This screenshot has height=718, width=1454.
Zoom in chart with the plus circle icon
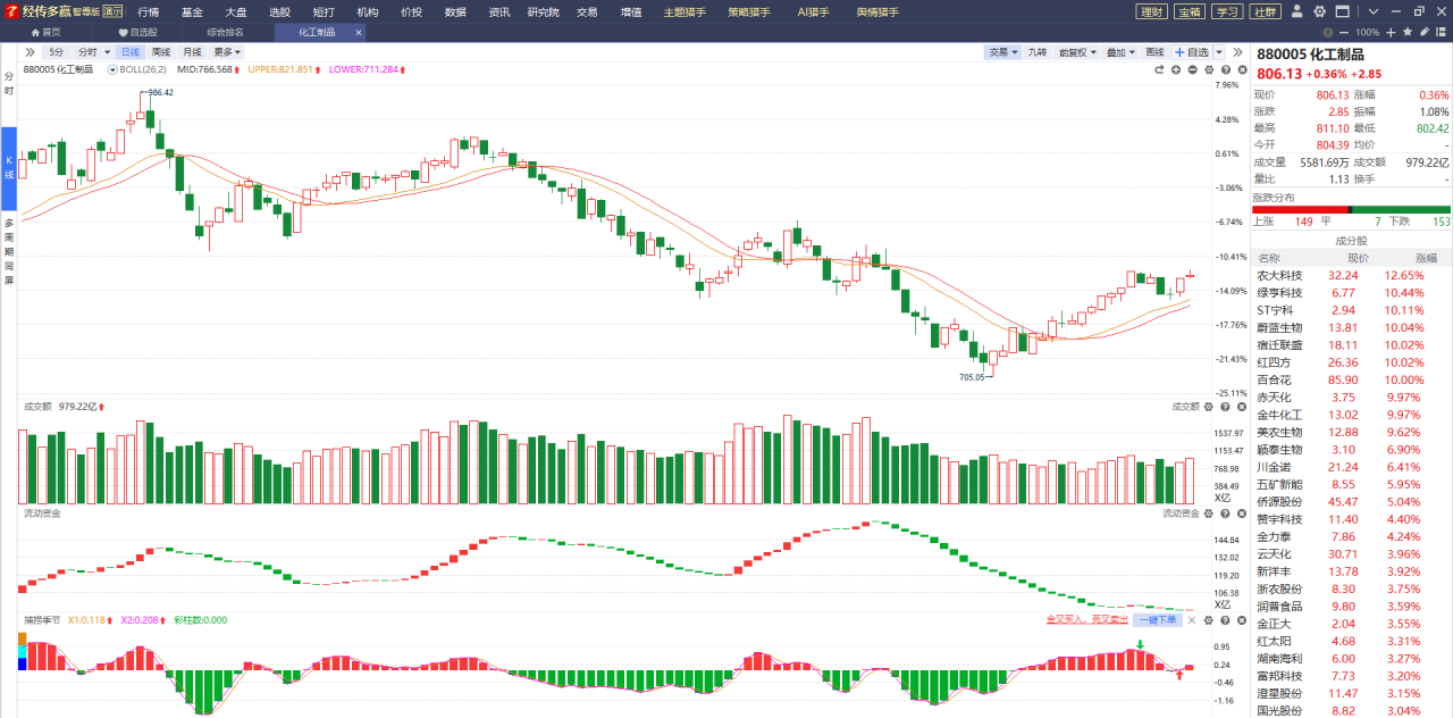1176,70
